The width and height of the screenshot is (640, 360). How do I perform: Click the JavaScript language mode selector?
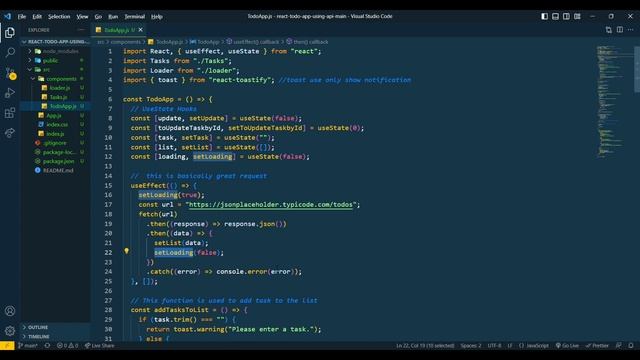[534, 345]
